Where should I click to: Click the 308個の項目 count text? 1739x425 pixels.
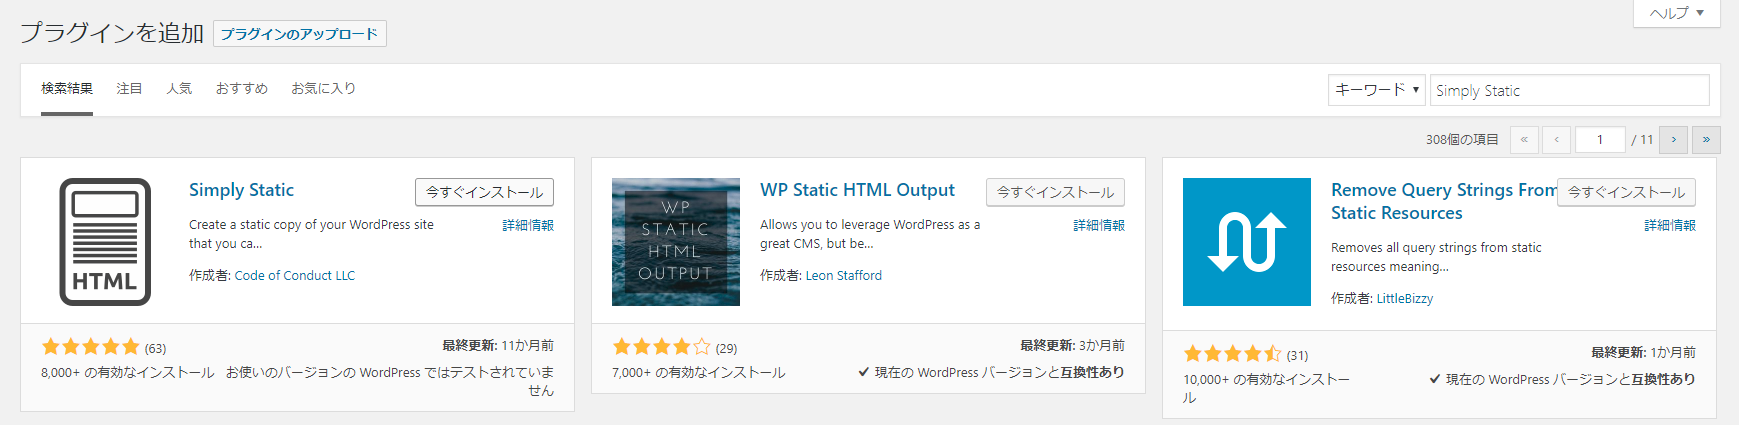[1462, 140]
